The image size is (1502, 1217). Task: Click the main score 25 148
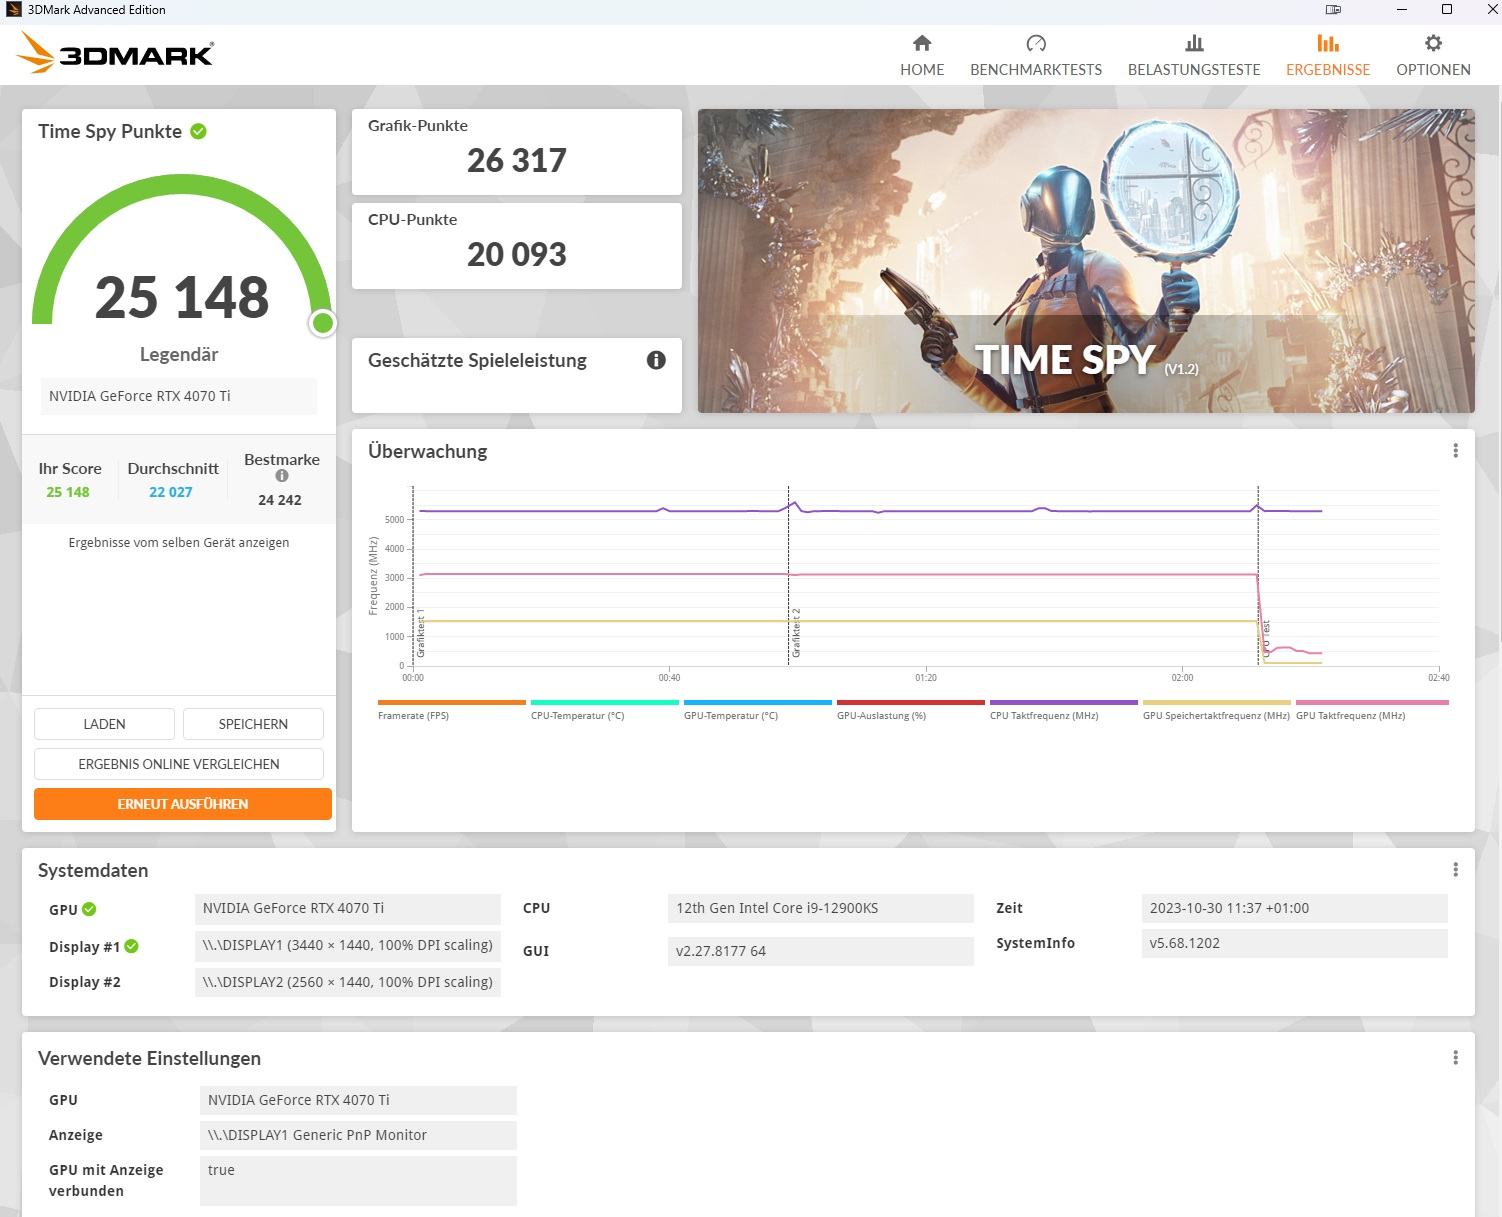[182, 297]
